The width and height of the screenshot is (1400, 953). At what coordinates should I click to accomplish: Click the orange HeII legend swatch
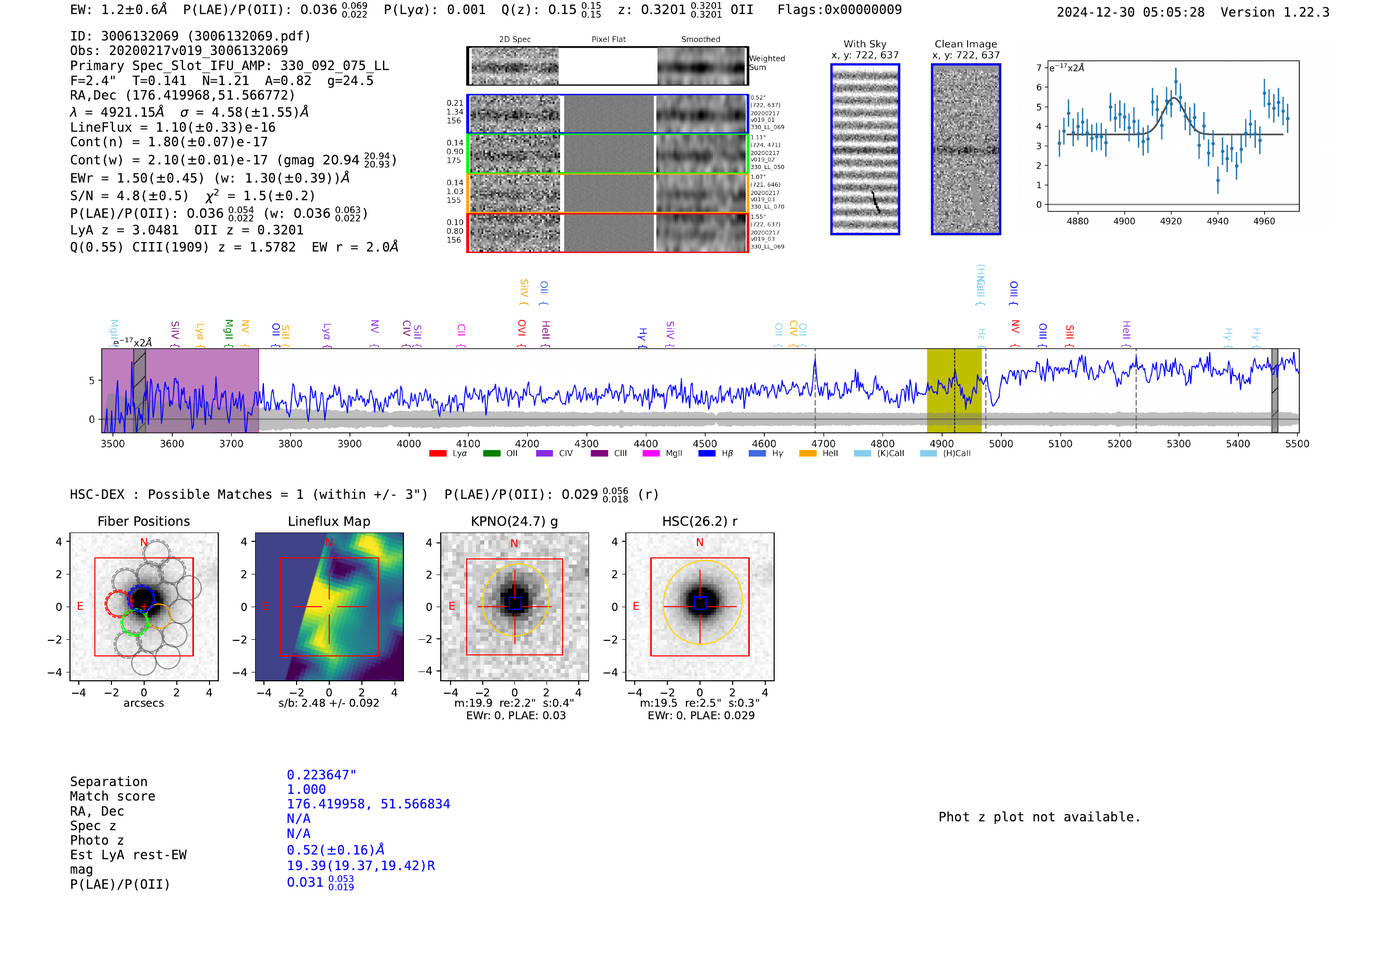pyautogui.click(x=808, y=454)
